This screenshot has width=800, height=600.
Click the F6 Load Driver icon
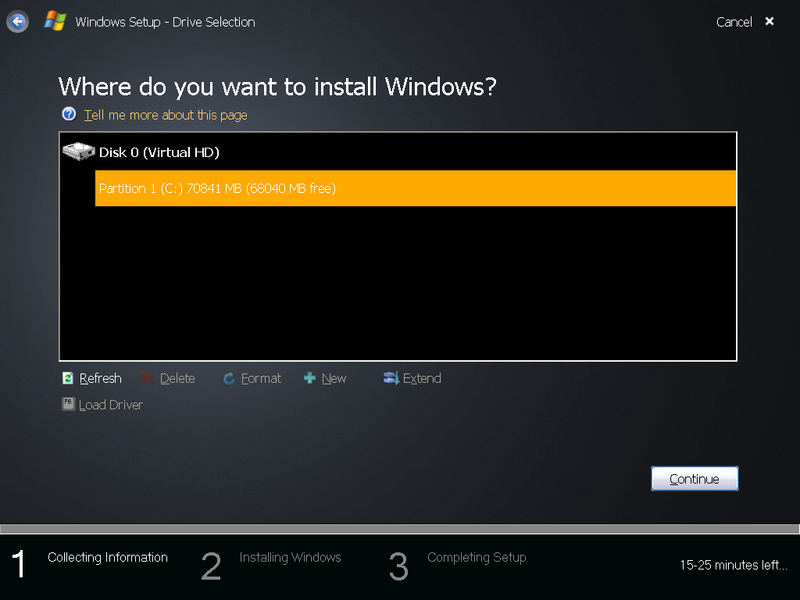tap(68, 404)
